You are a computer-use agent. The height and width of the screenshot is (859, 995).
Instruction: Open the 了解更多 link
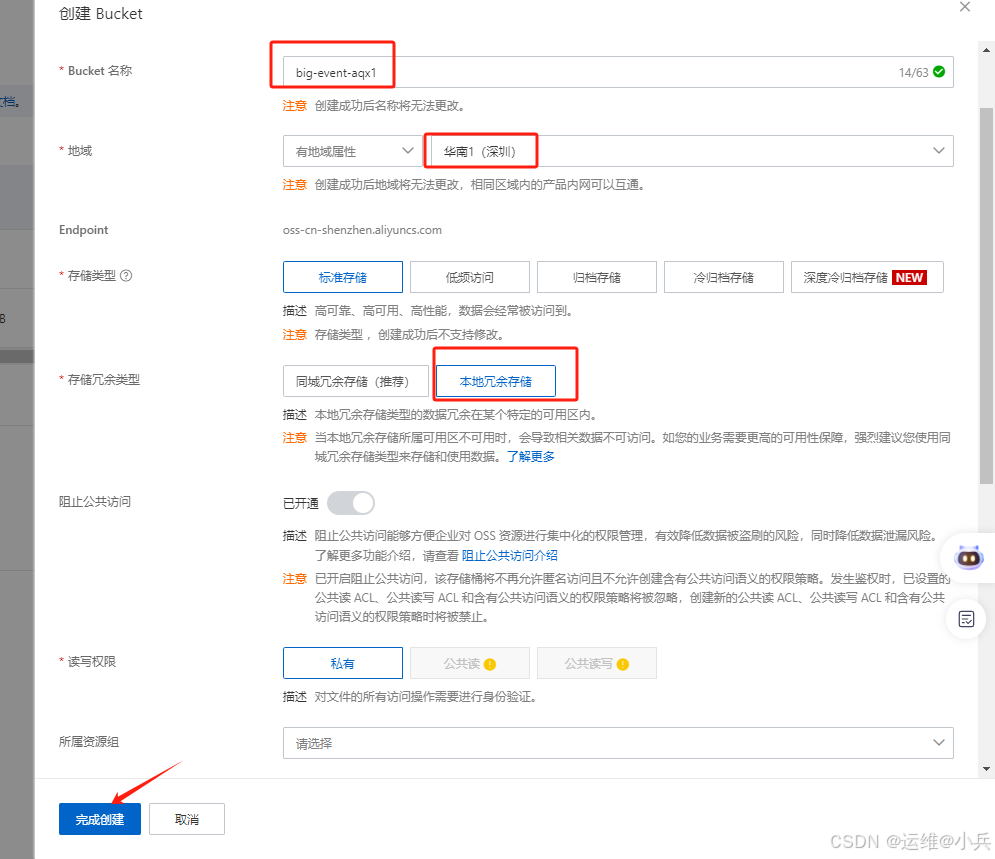[530, 457]
